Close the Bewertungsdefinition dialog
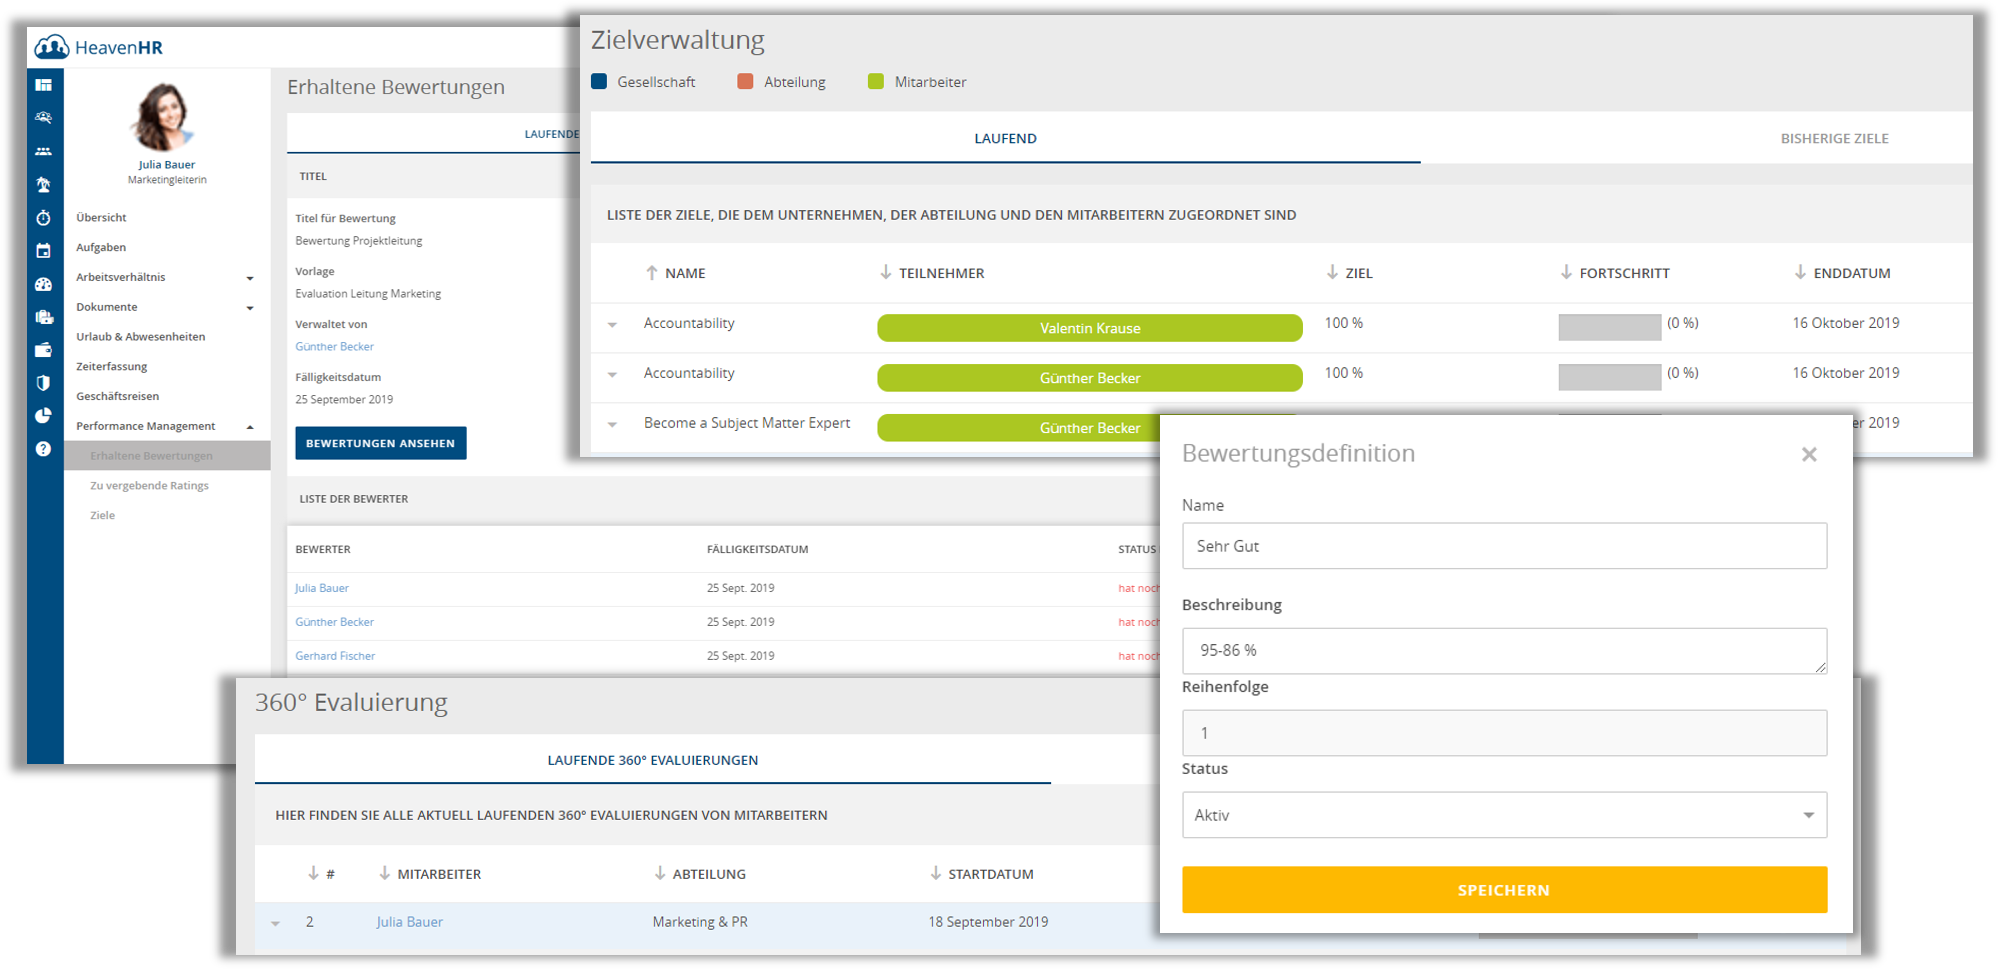The width and height of the screenshot is (1998, 969). pos(1809,454)
